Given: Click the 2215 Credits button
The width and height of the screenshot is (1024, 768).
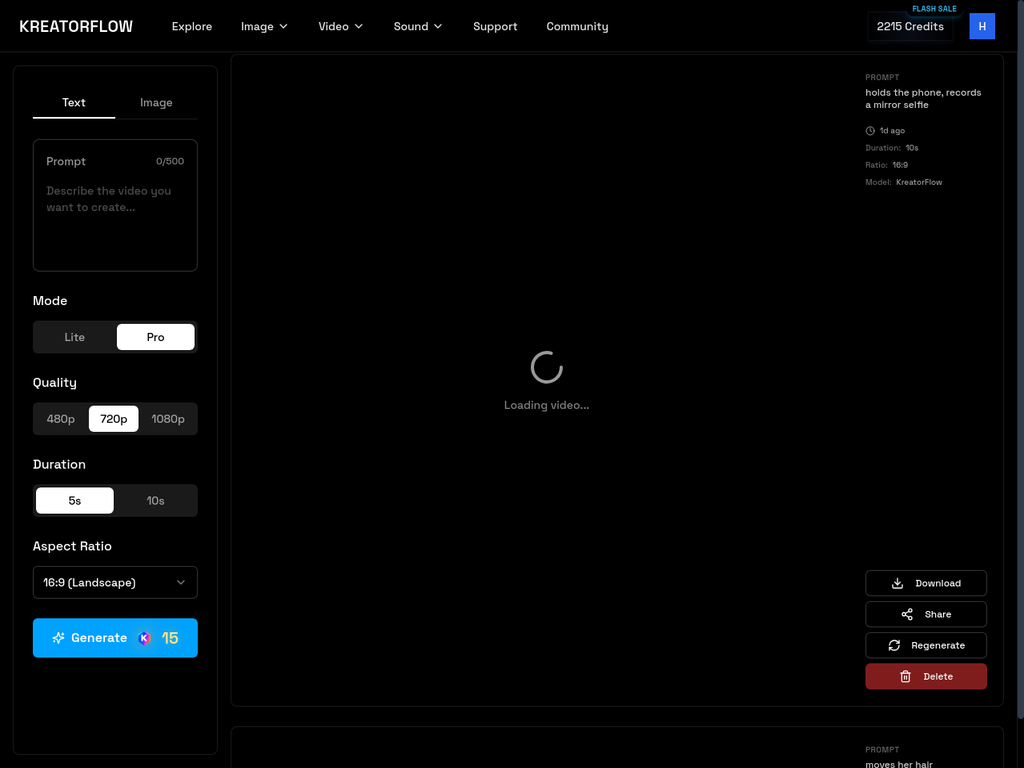Looking at the screenshot, I should coord(909,26).
